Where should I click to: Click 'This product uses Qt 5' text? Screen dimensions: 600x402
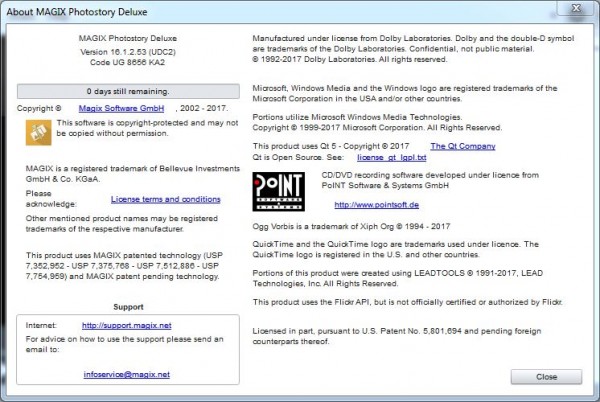coord(331,146)
